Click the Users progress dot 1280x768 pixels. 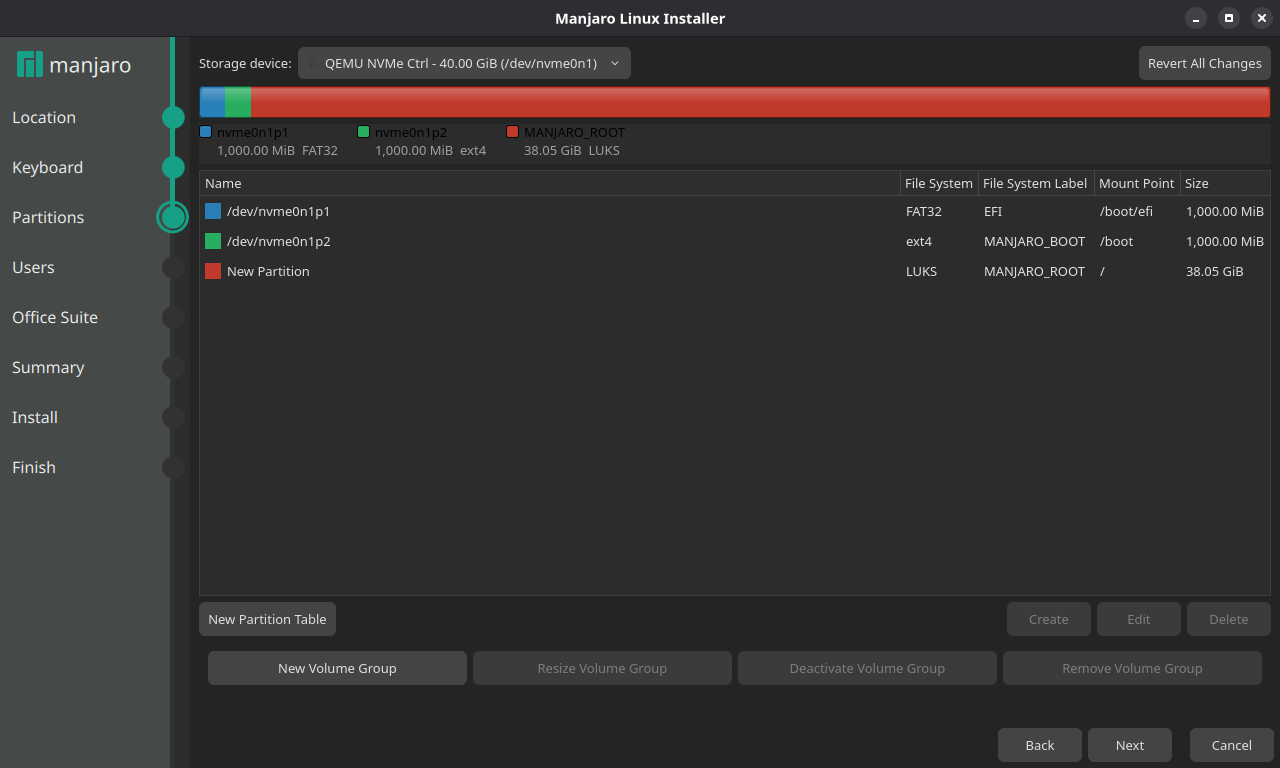pyautogui.click(x=173, y=267)
